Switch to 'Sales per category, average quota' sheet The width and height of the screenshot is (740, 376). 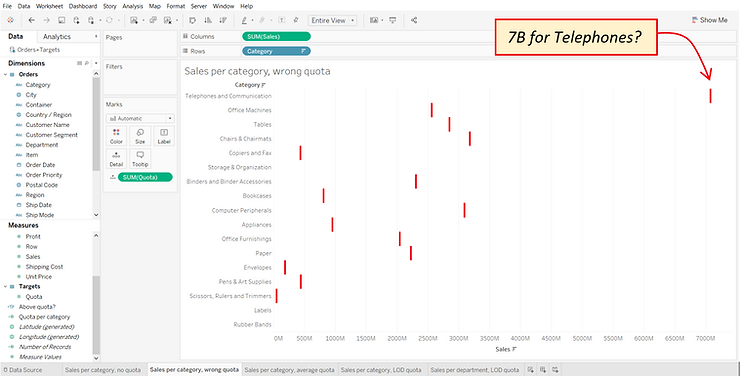[x=289, y=370]
